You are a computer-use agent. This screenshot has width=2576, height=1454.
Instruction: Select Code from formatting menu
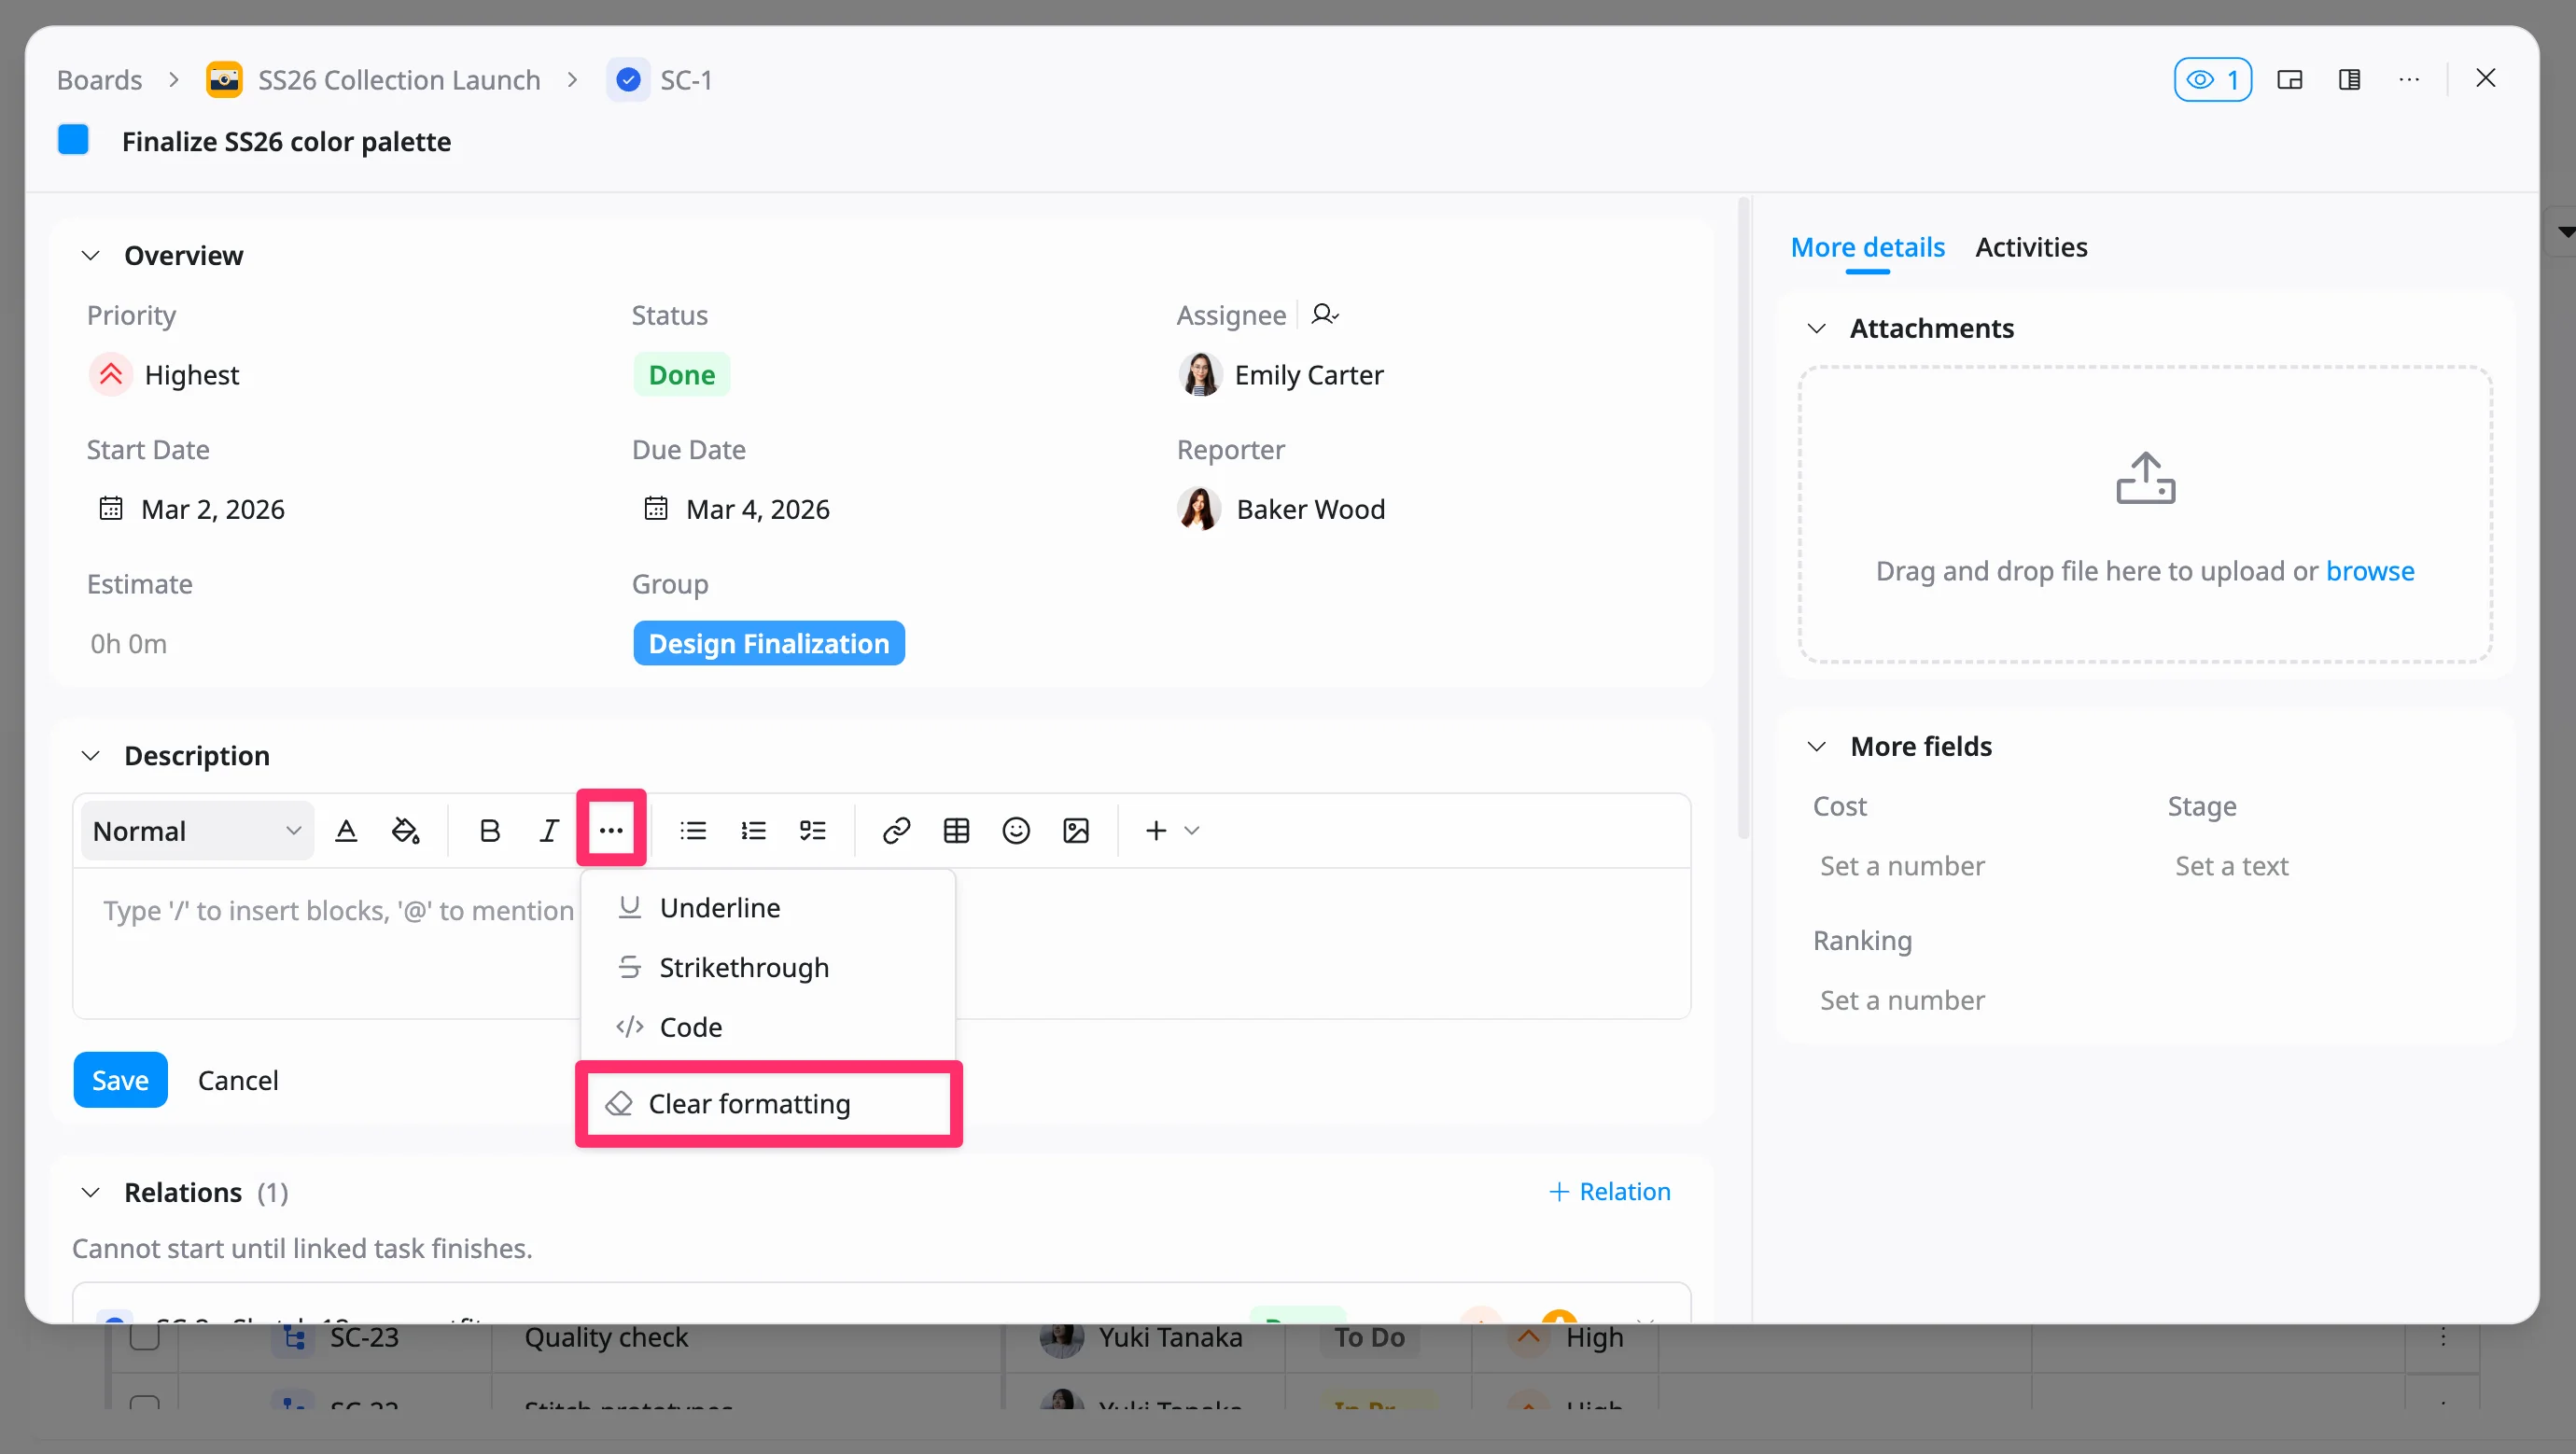(x=768, y=1027)
